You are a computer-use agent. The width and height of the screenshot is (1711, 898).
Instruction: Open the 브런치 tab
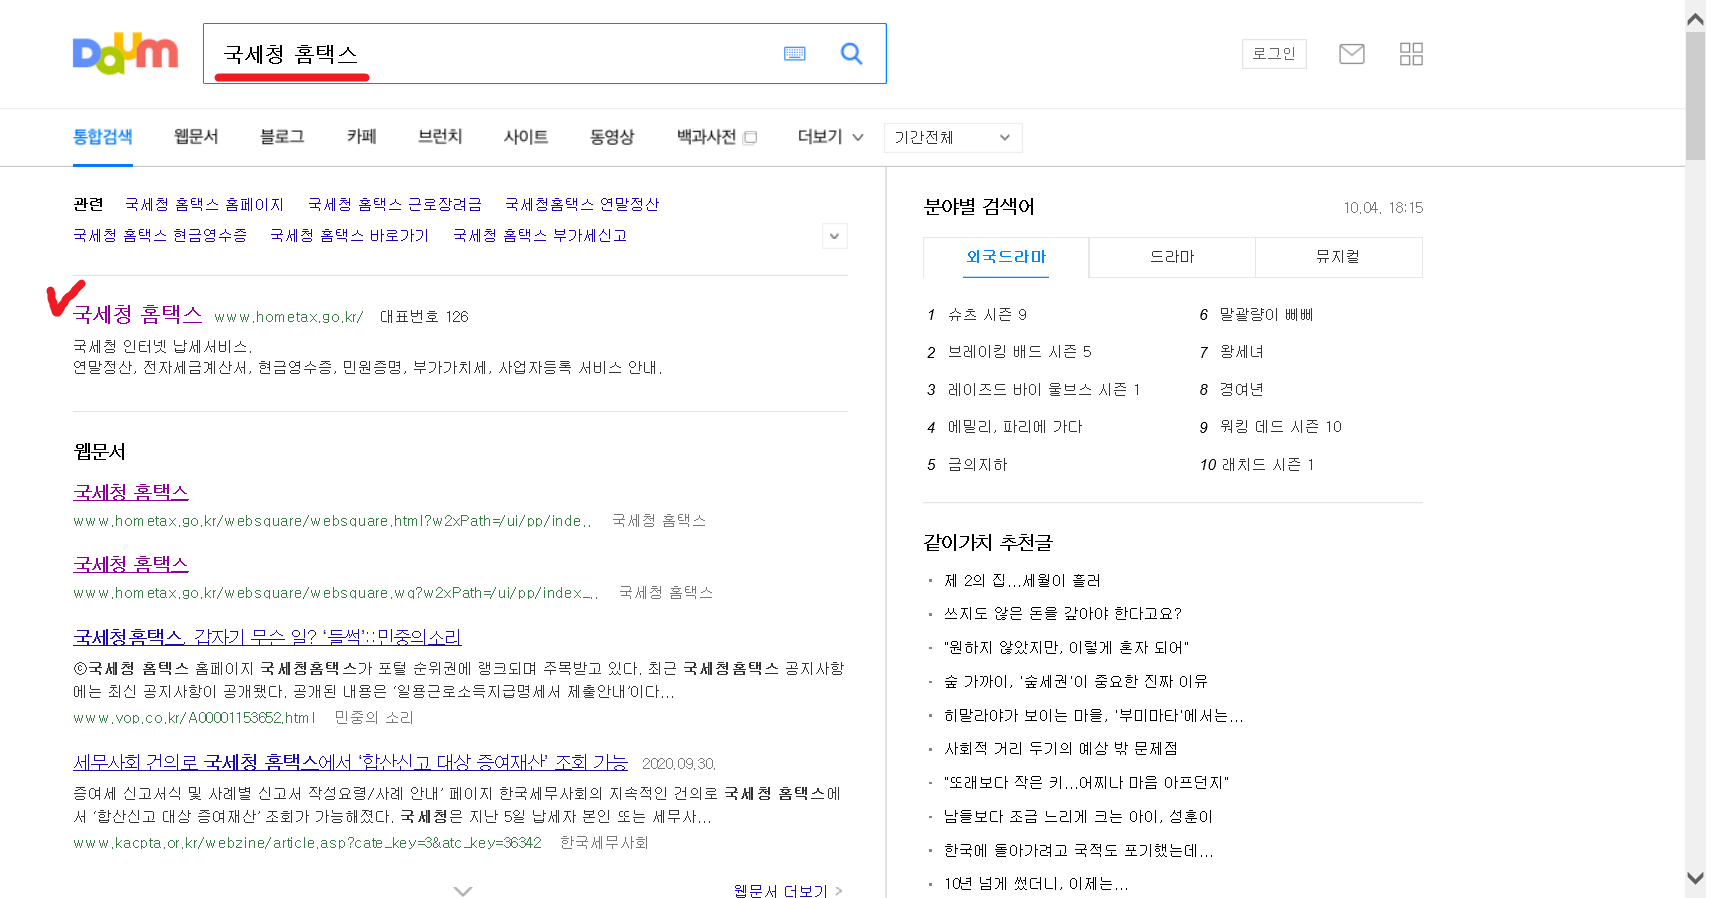tap(440, 137)
